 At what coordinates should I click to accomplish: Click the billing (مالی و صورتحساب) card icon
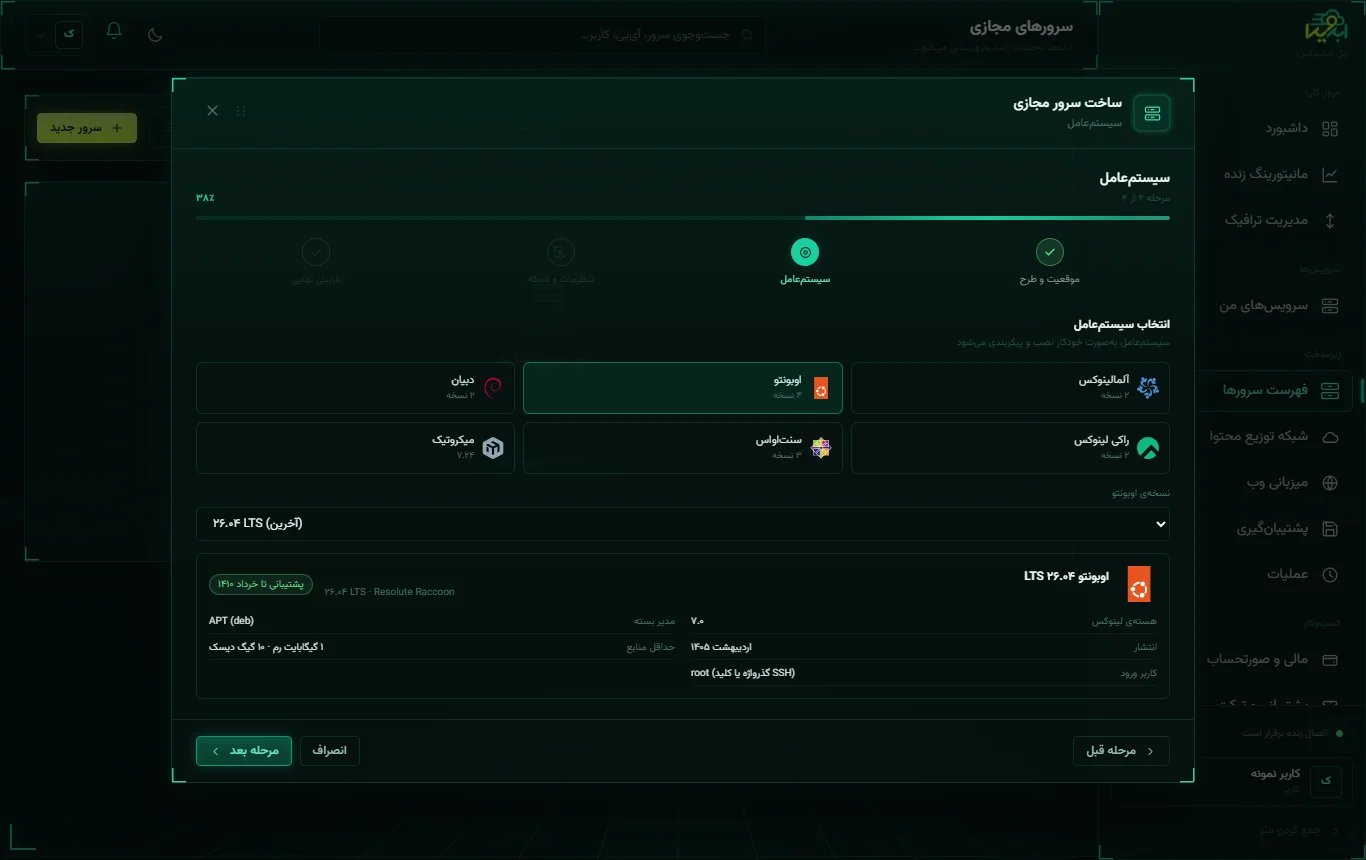(x=1330, y=660)
